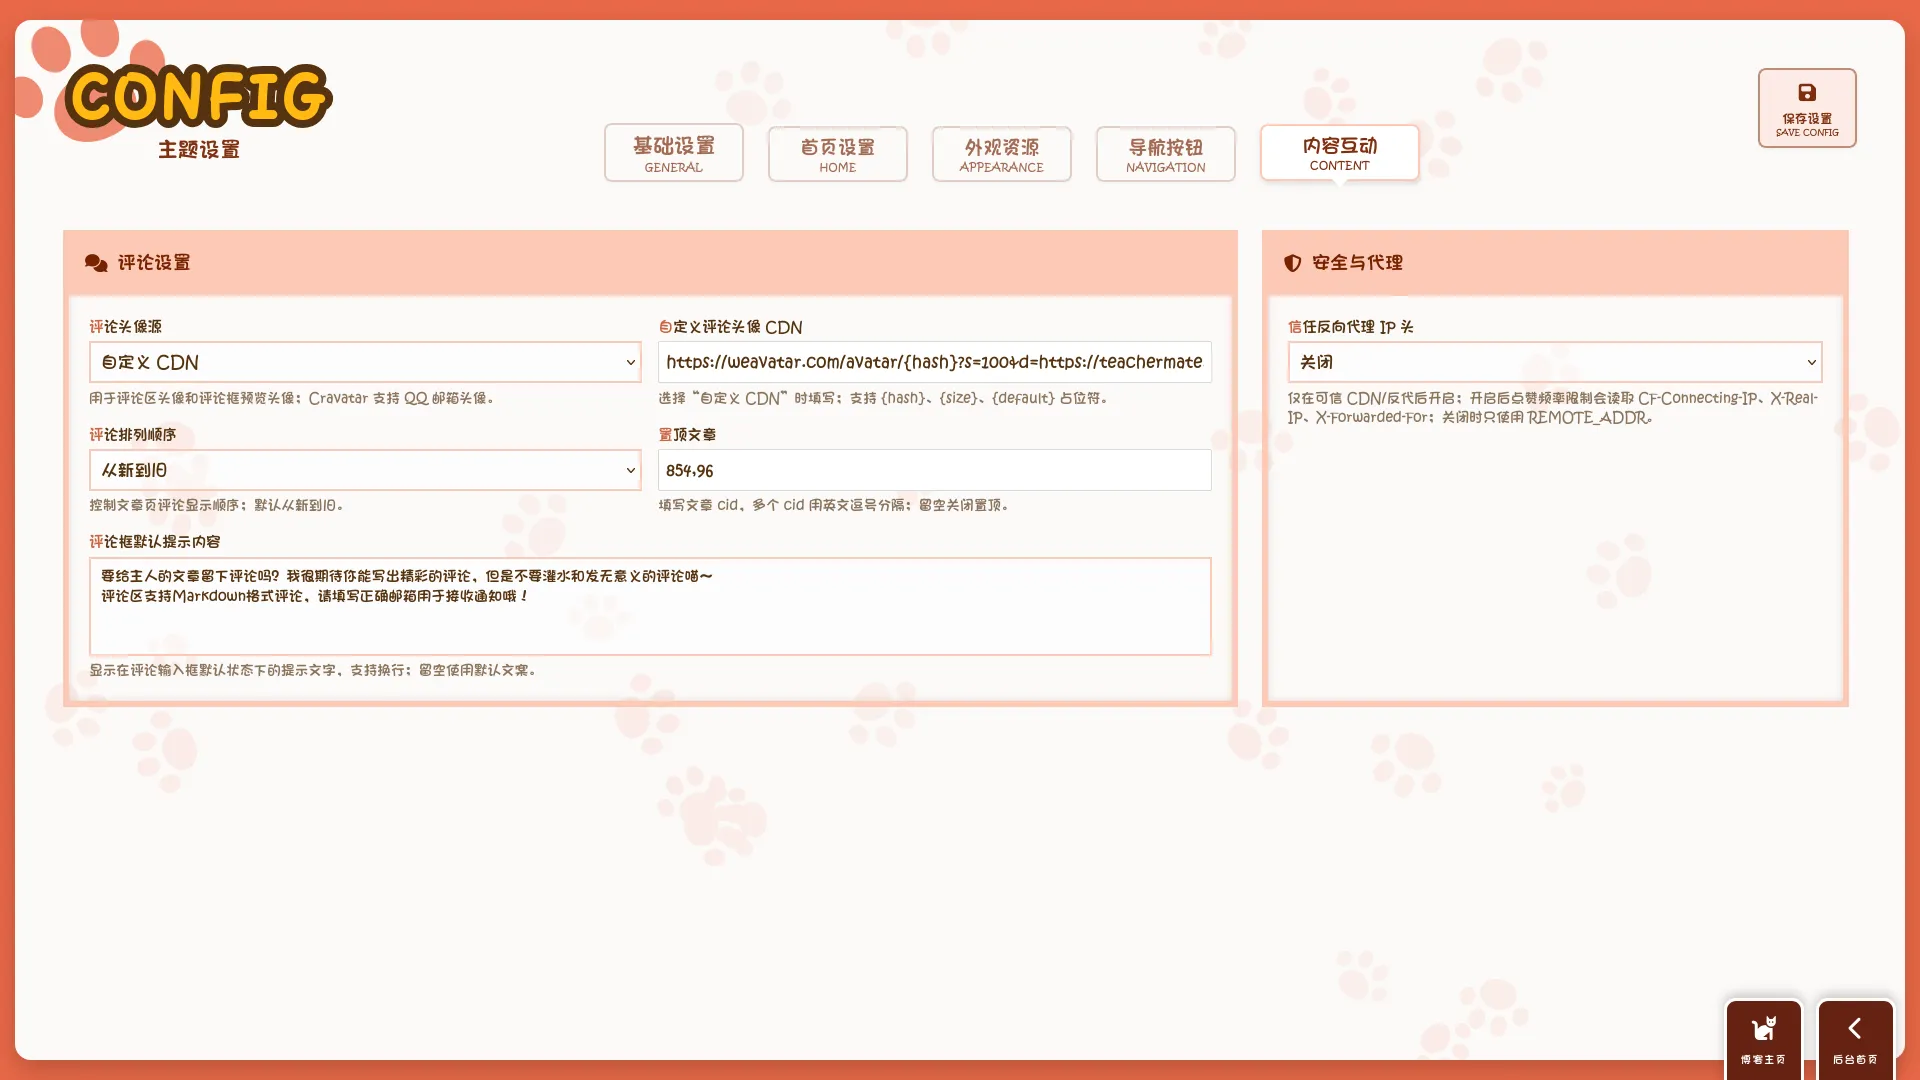Click the placeholder default-text hint line
Image resolution: width=1920 pixels, height=1080 pixels.
point(313,670)
